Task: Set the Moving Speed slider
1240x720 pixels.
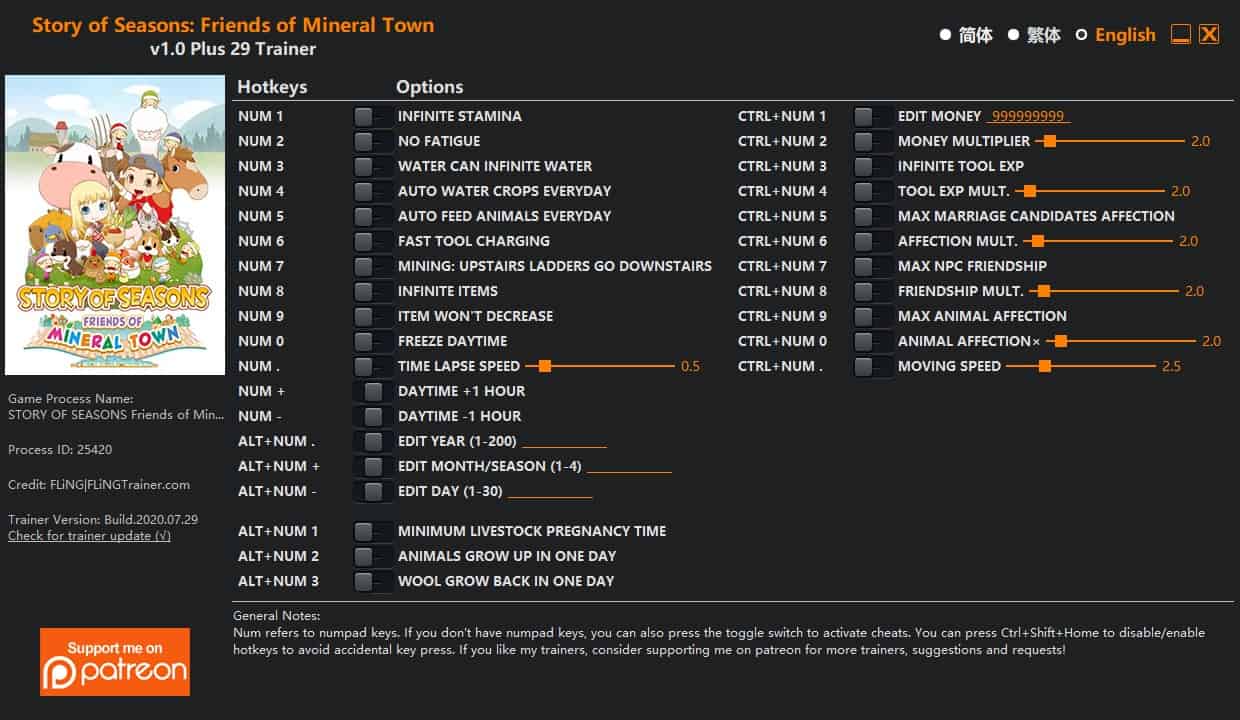Action: [x=1081, y=366]
